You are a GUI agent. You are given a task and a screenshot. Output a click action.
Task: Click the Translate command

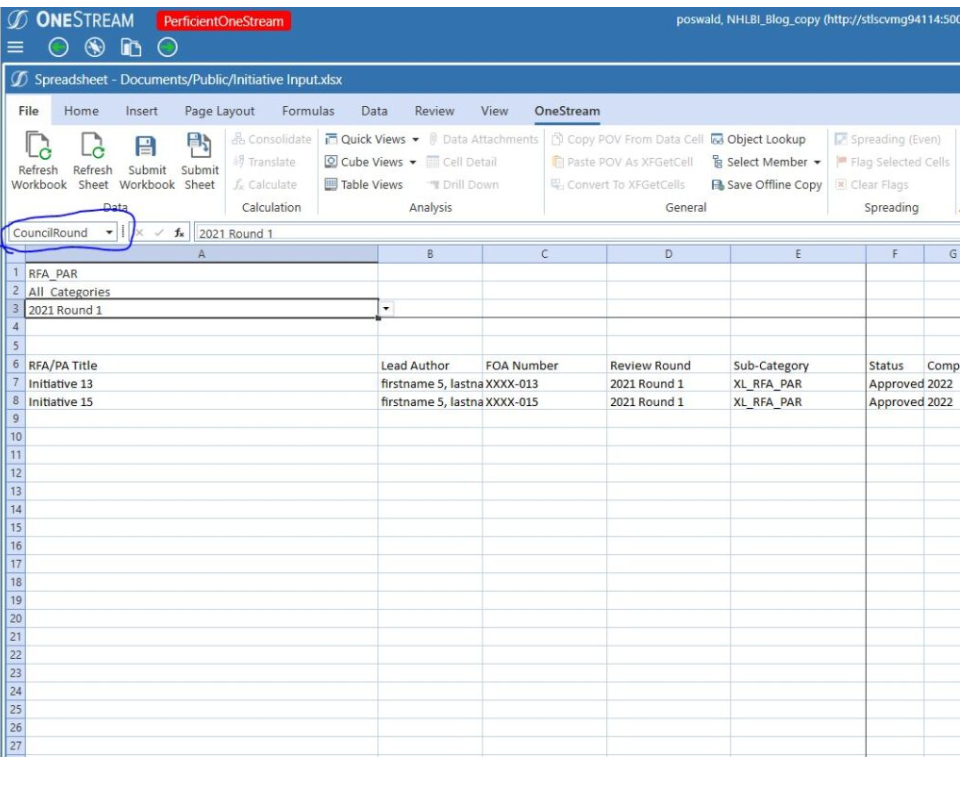[264, 162]
